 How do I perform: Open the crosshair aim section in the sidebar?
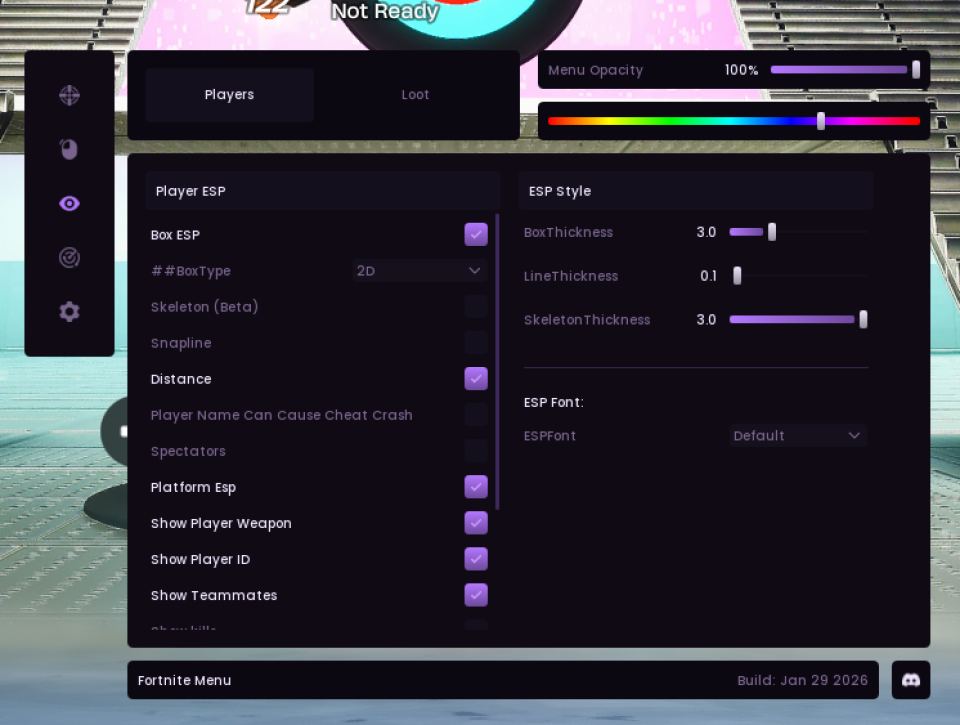(x=69, y=96)
